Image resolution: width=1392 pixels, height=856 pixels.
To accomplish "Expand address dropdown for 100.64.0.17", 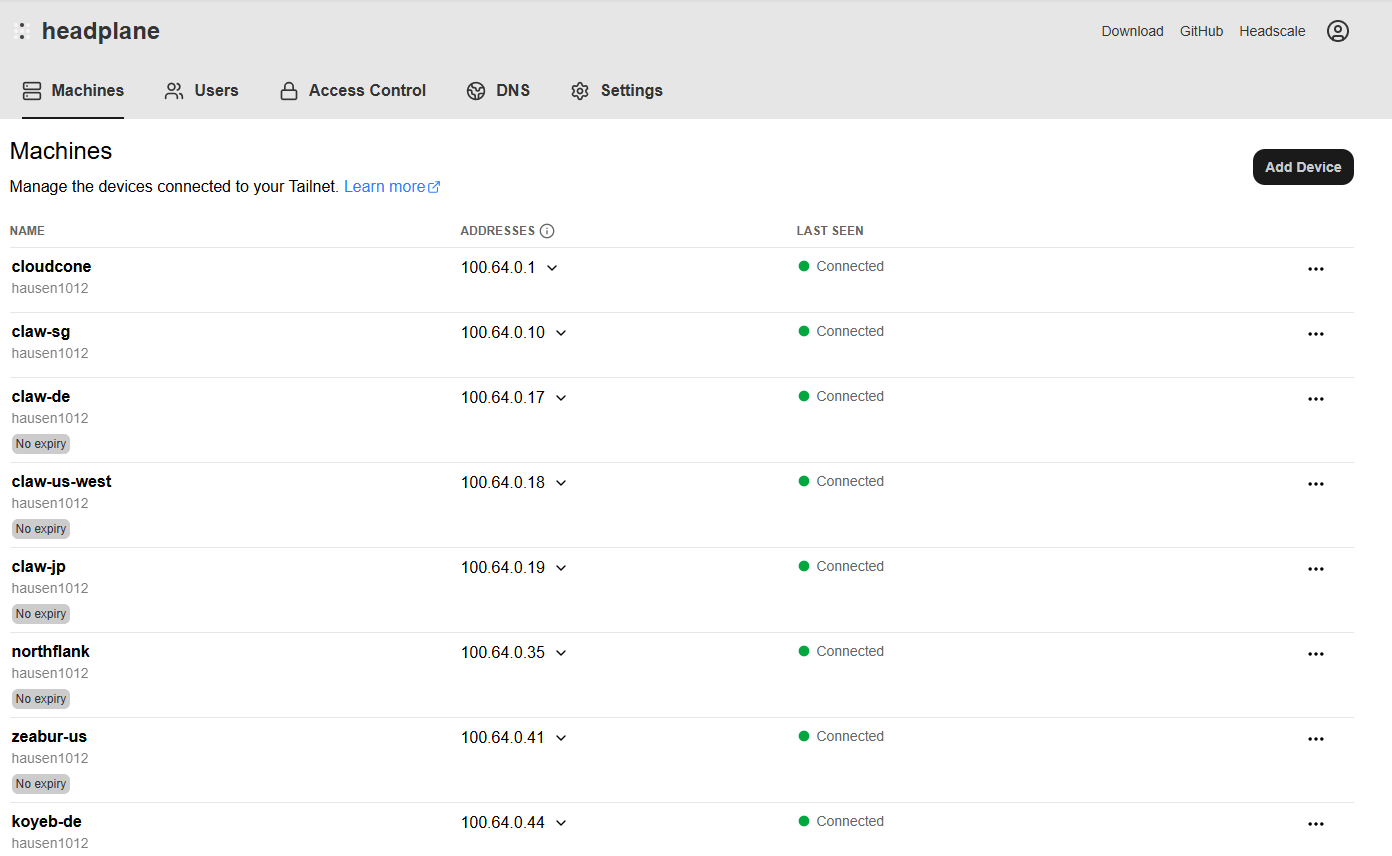I will [561, 398].
